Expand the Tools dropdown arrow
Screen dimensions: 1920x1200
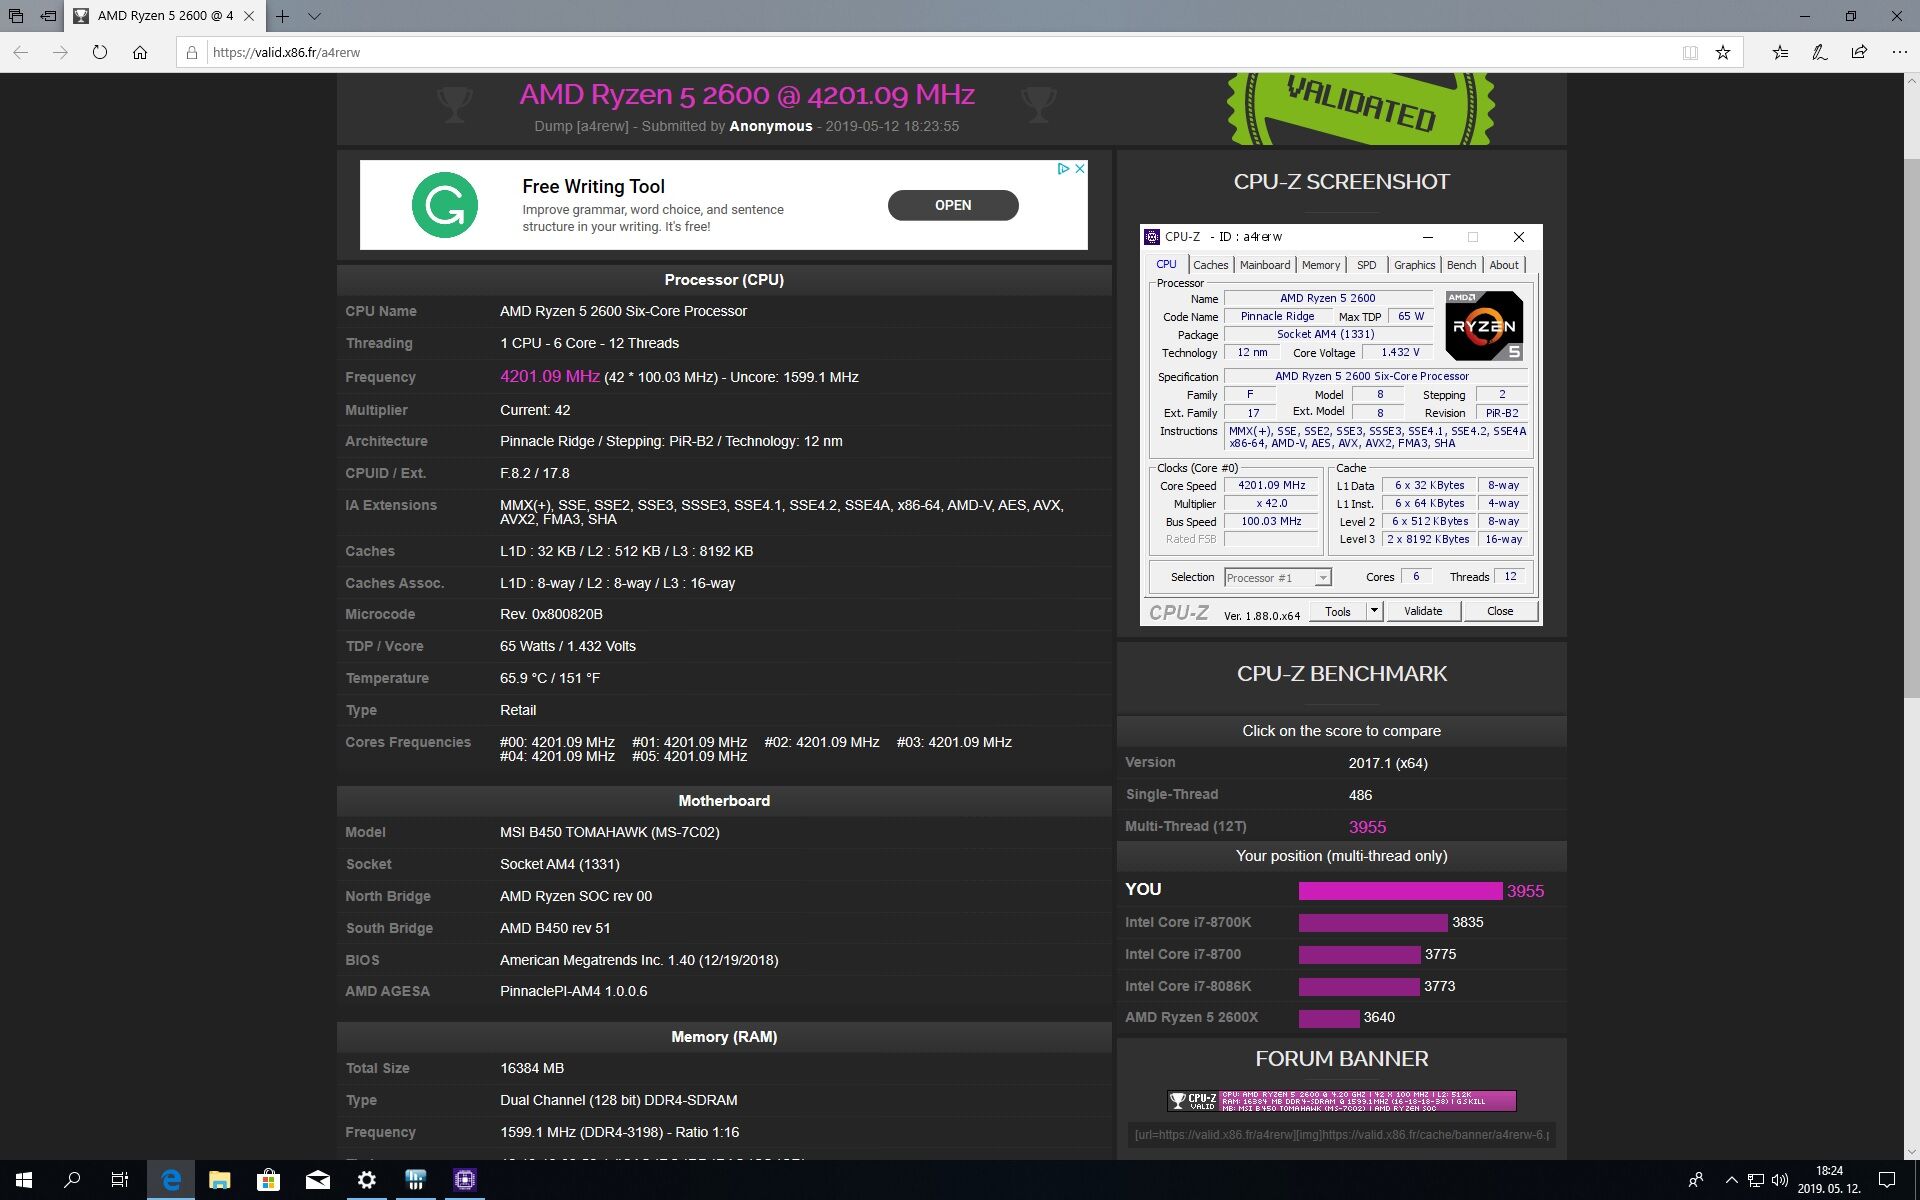point(1374,611)
